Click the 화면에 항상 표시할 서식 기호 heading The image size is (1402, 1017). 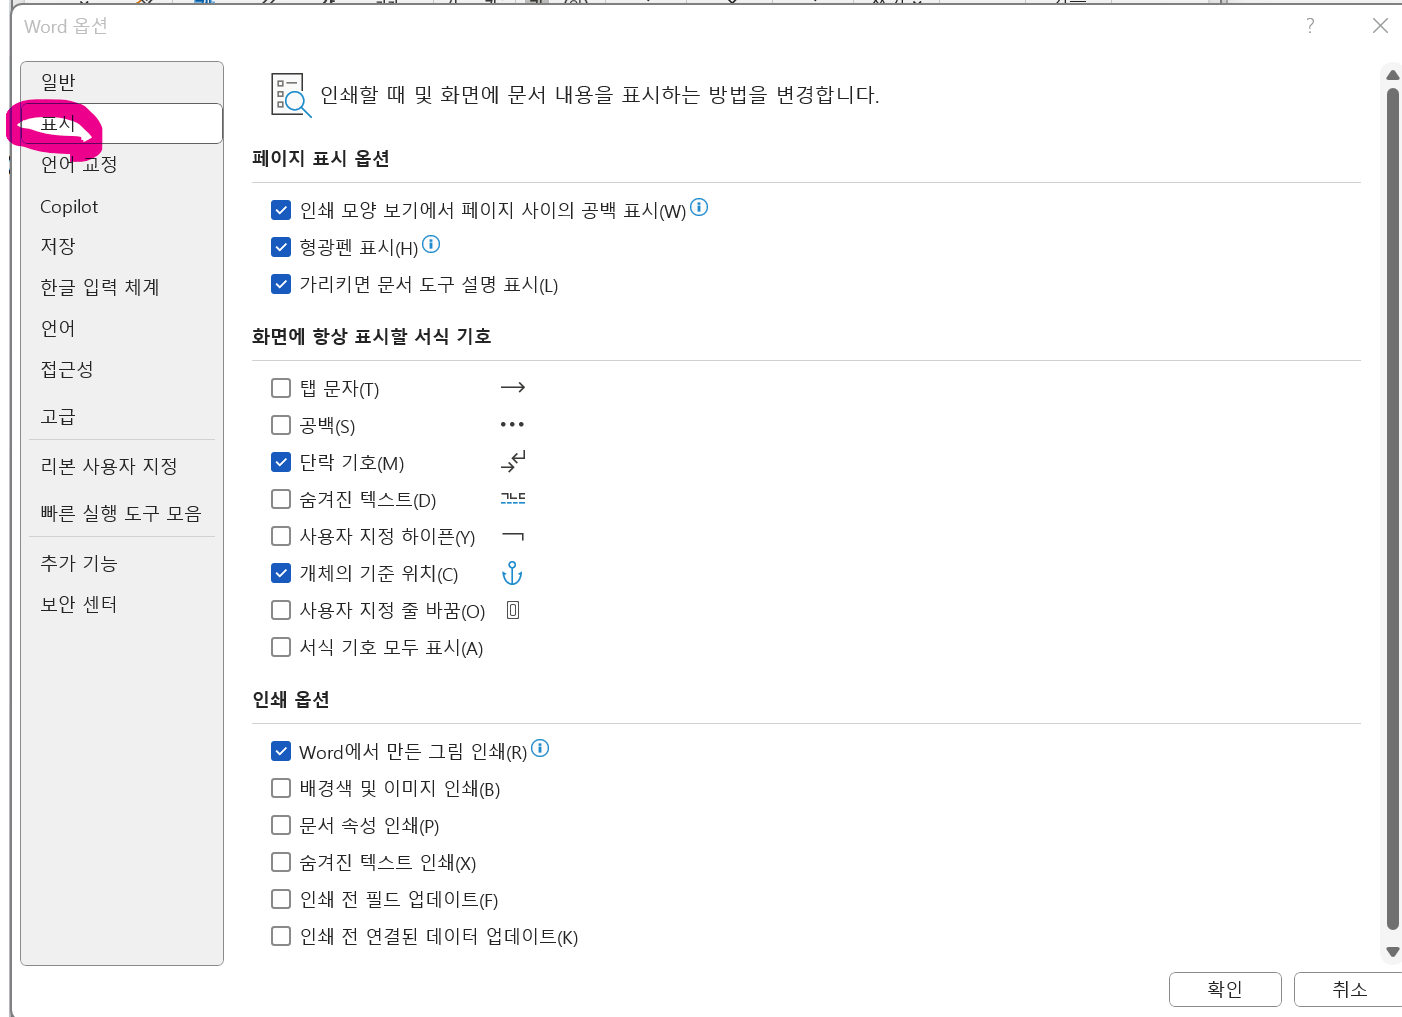tap(372, 336)
